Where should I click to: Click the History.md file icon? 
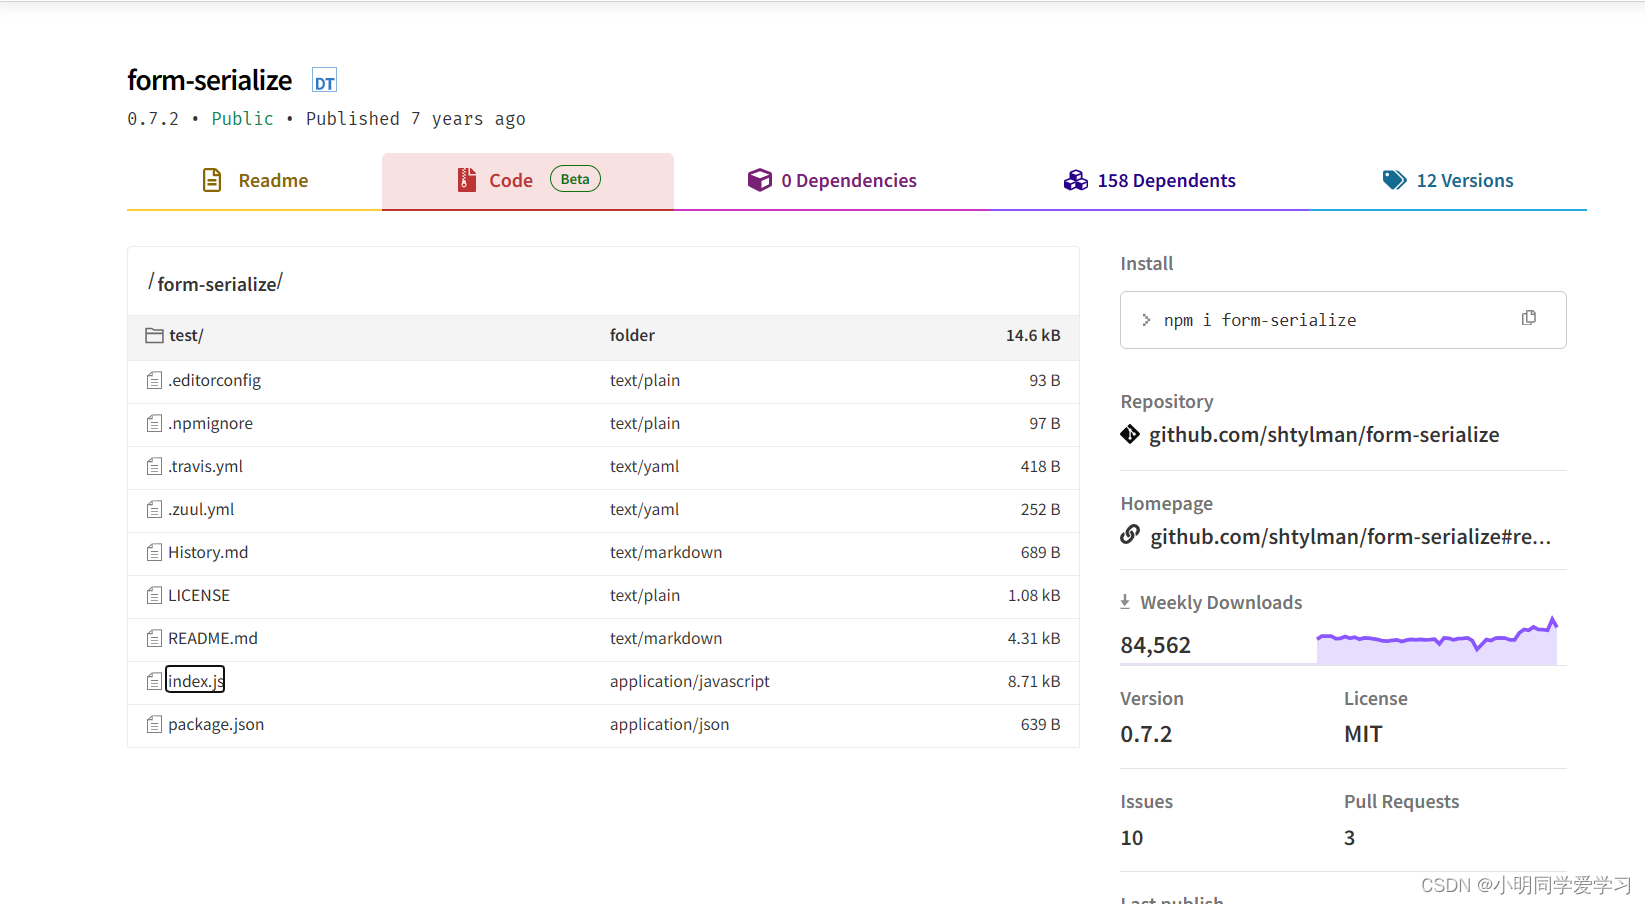[154, 553]
